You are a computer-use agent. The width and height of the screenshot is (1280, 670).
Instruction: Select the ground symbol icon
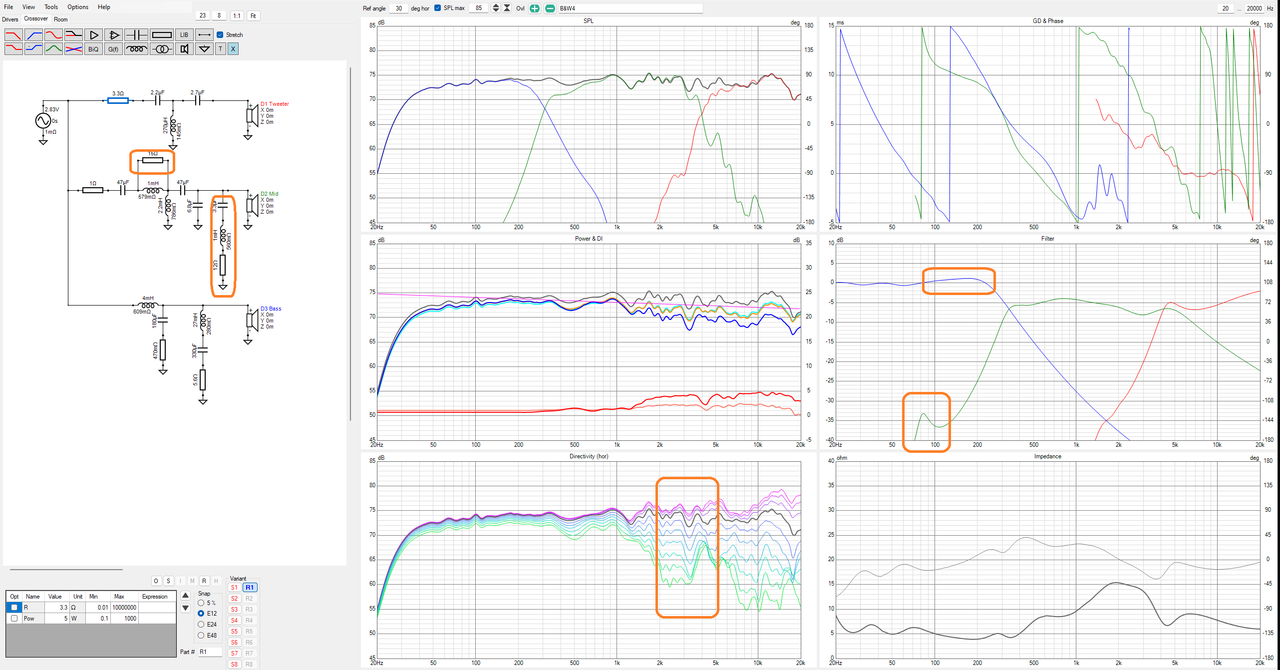point(204,49)
